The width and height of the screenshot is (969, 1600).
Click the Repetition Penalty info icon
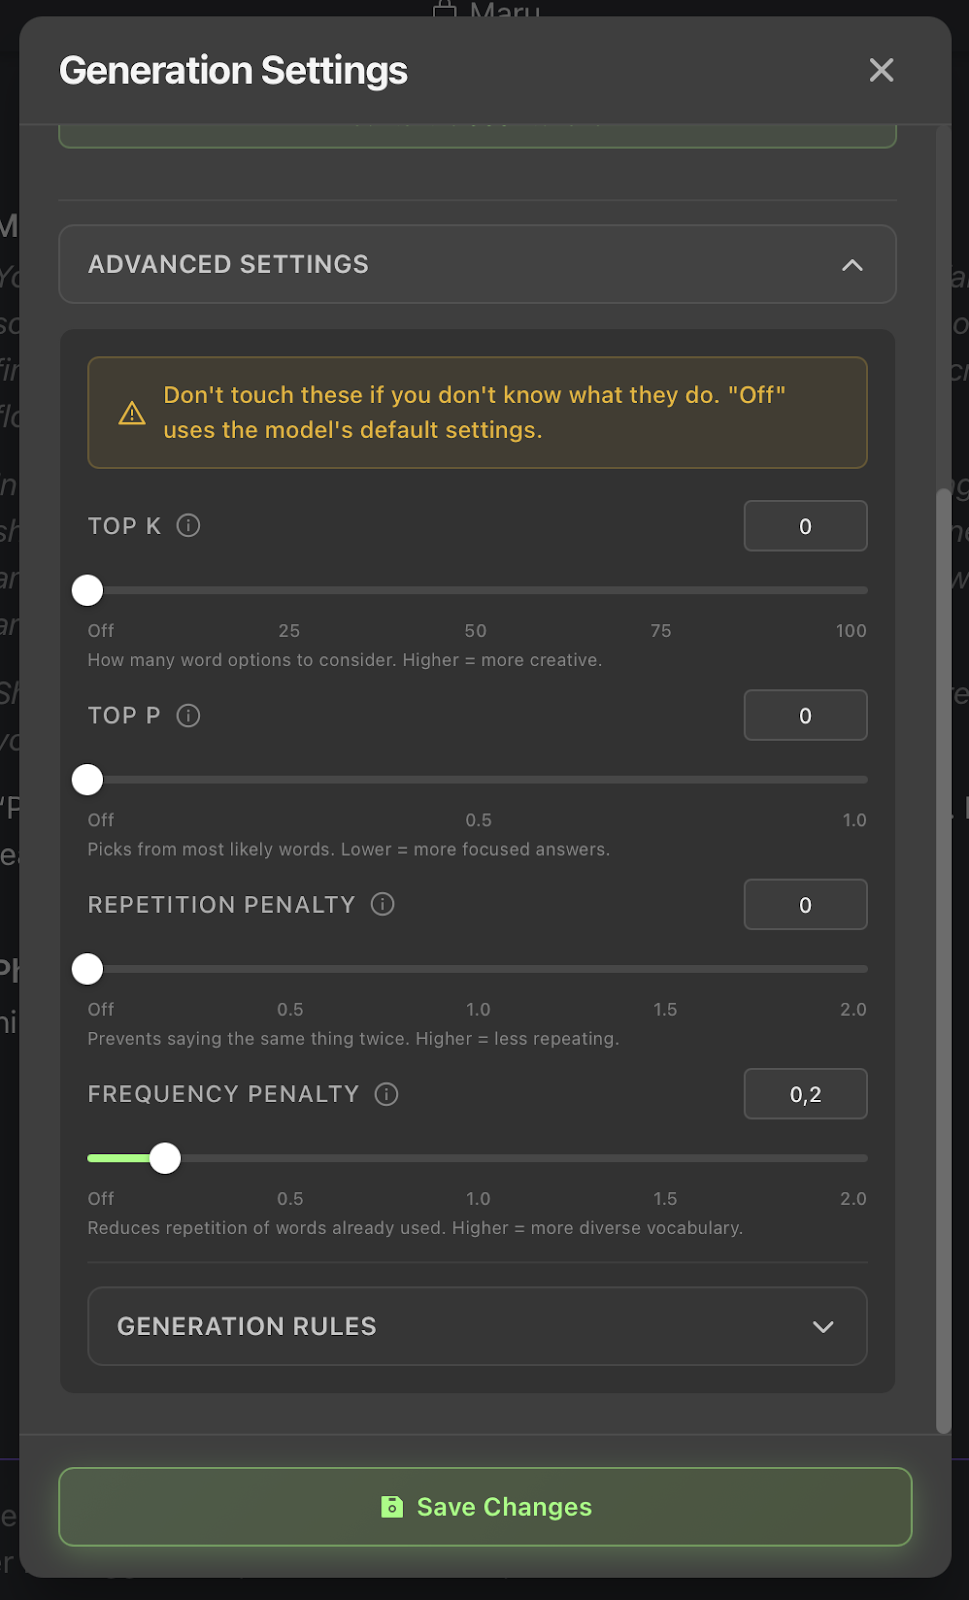coord(382,905)
